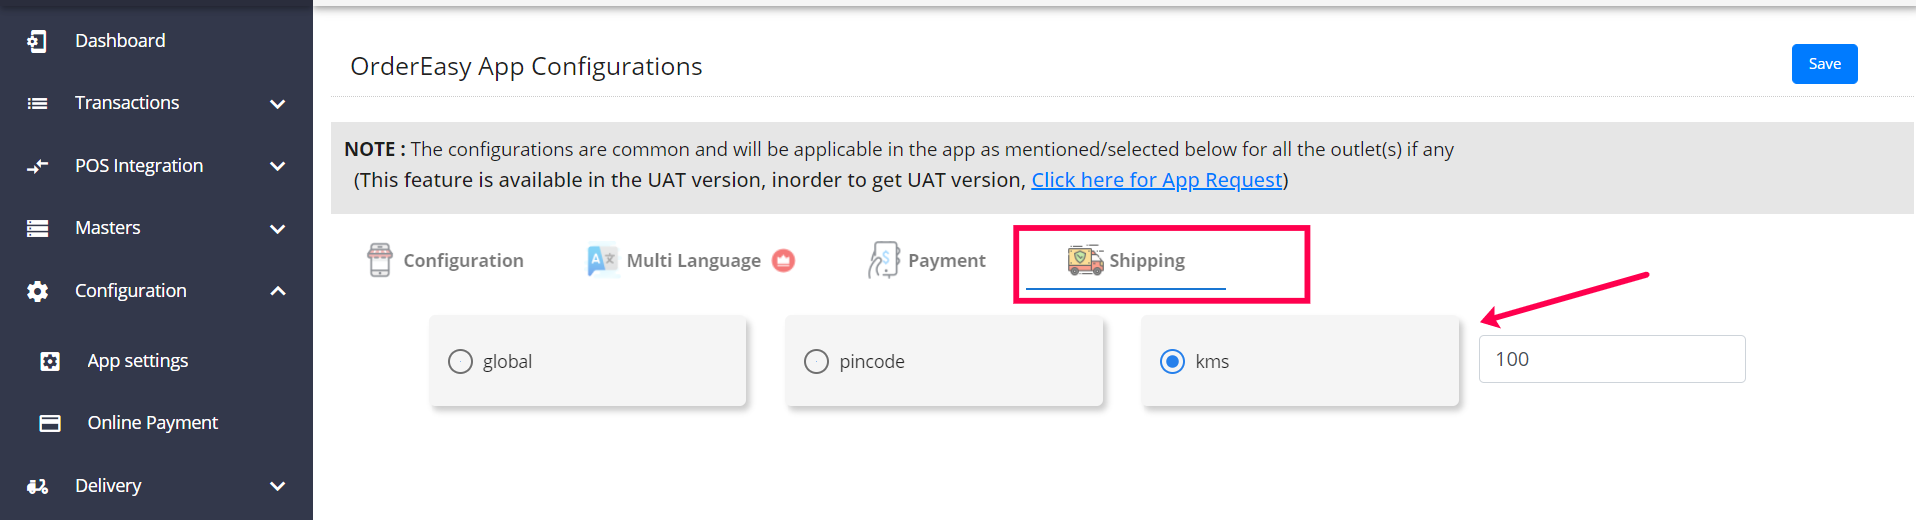Click the Transactions list icon
This screenshot has width=1916, height=520.
(37, 103)
